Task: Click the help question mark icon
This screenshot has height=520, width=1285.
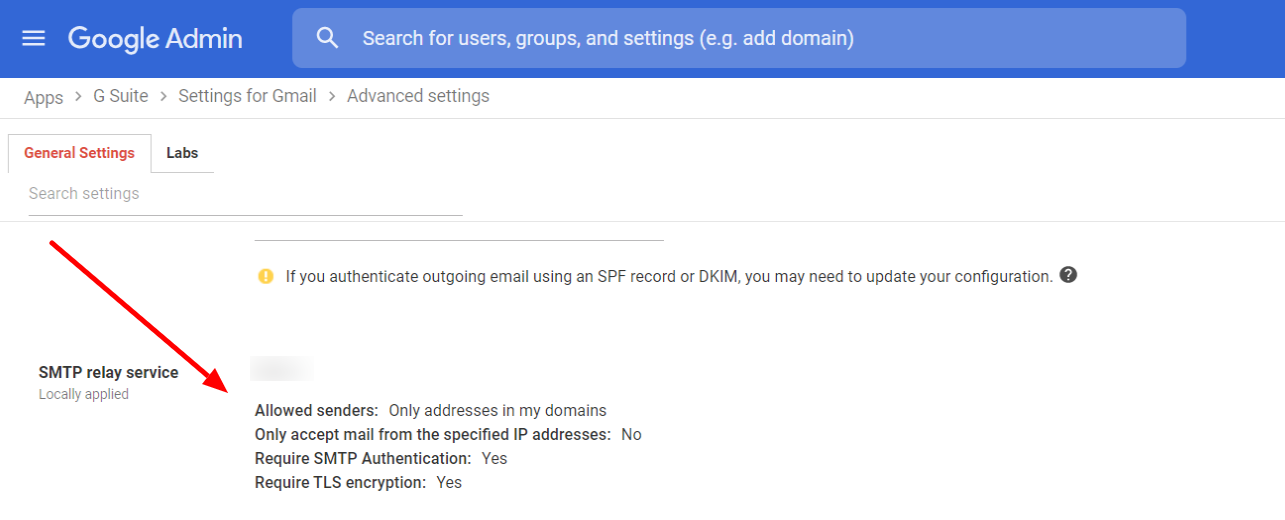Action: coord(1068,275)
